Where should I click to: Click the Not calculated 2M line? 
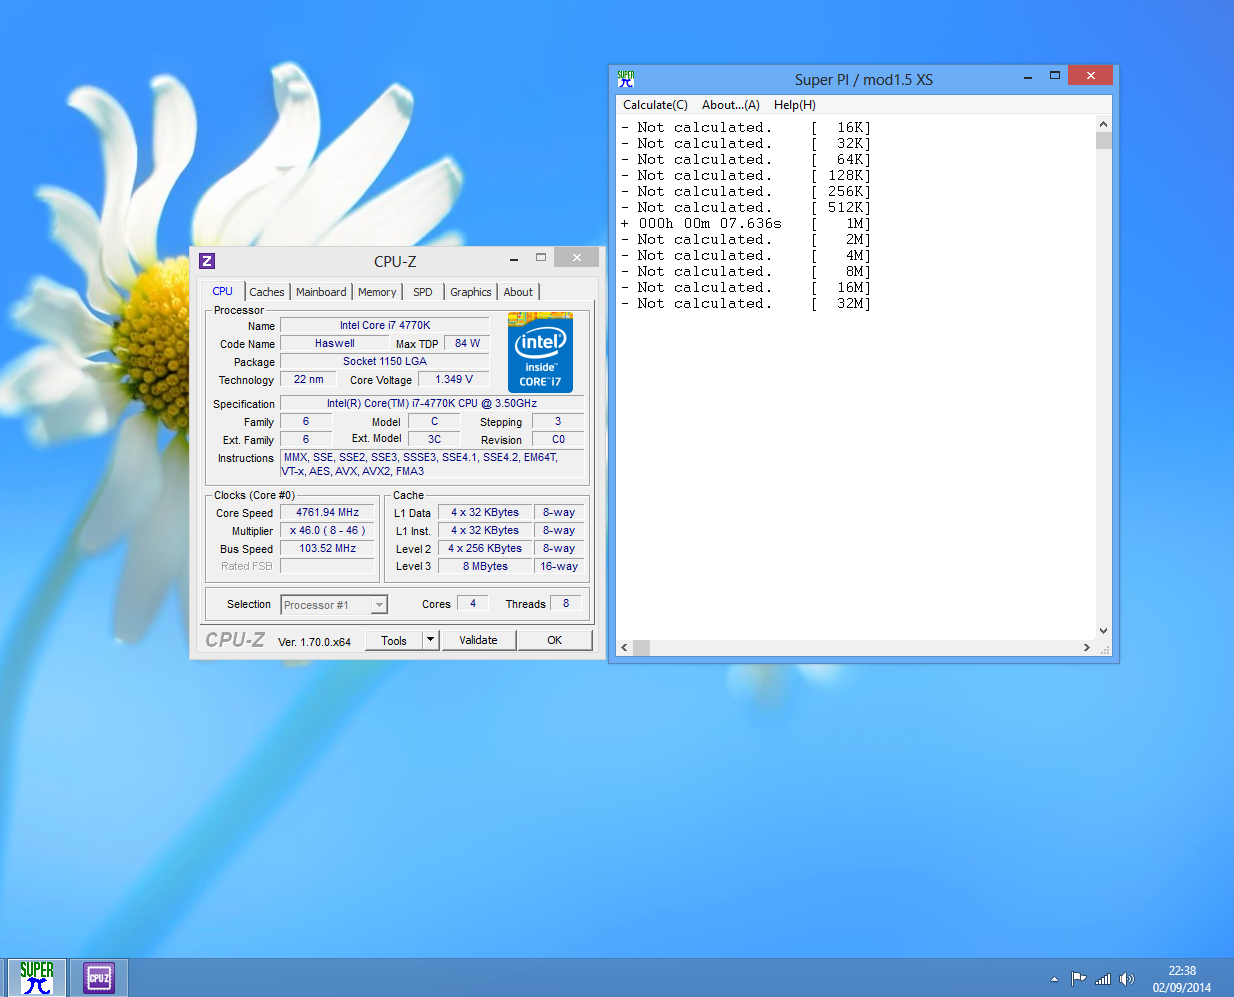pos(746,240)
